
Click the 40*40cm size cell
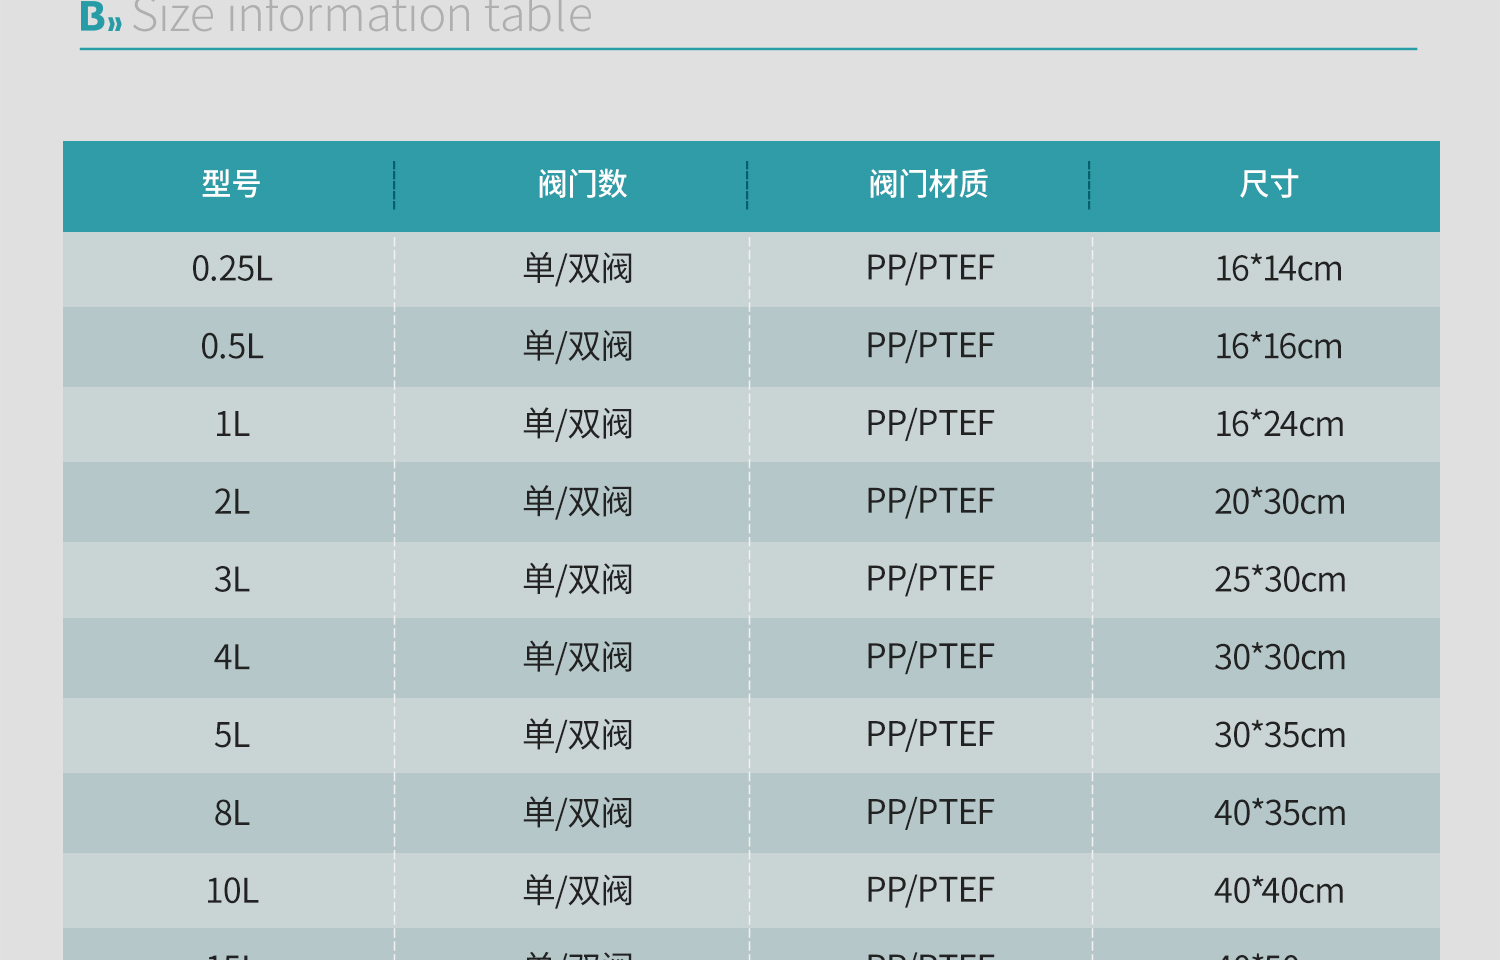click(x=1279, y=891)
